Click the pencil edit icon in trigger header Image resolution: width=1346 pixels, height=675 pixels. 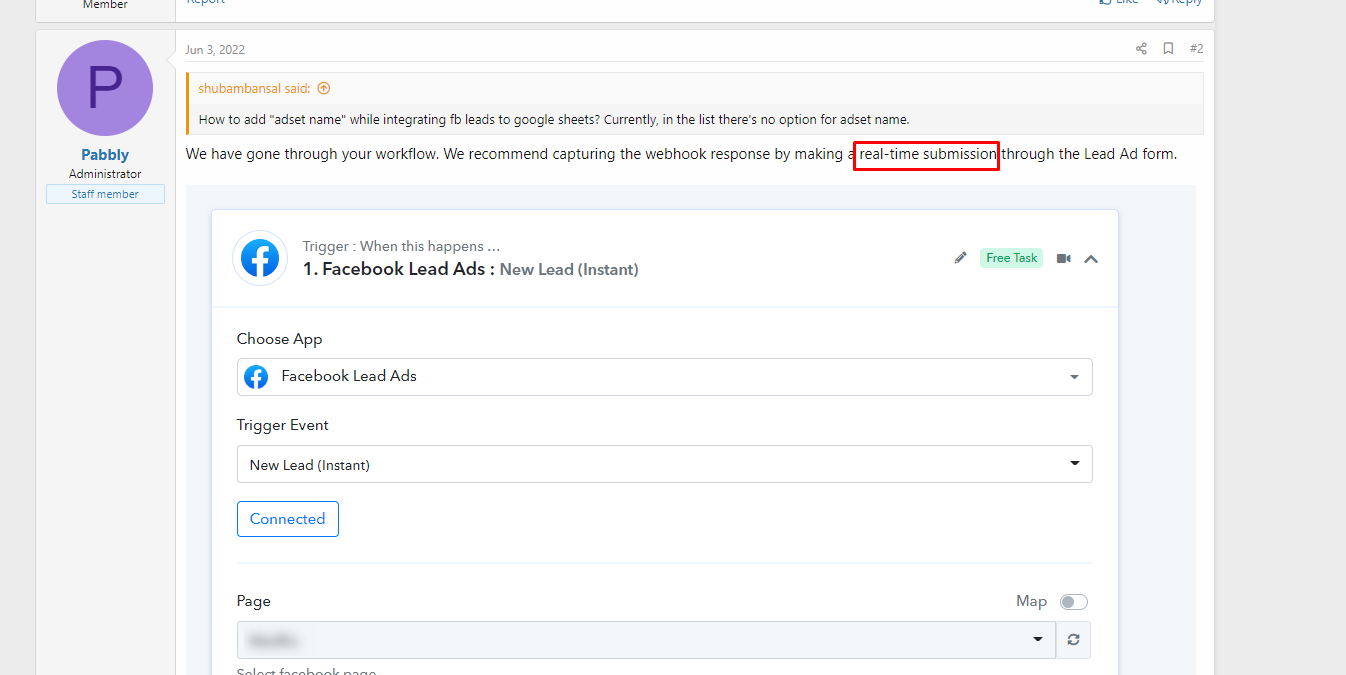click(960, 258)
